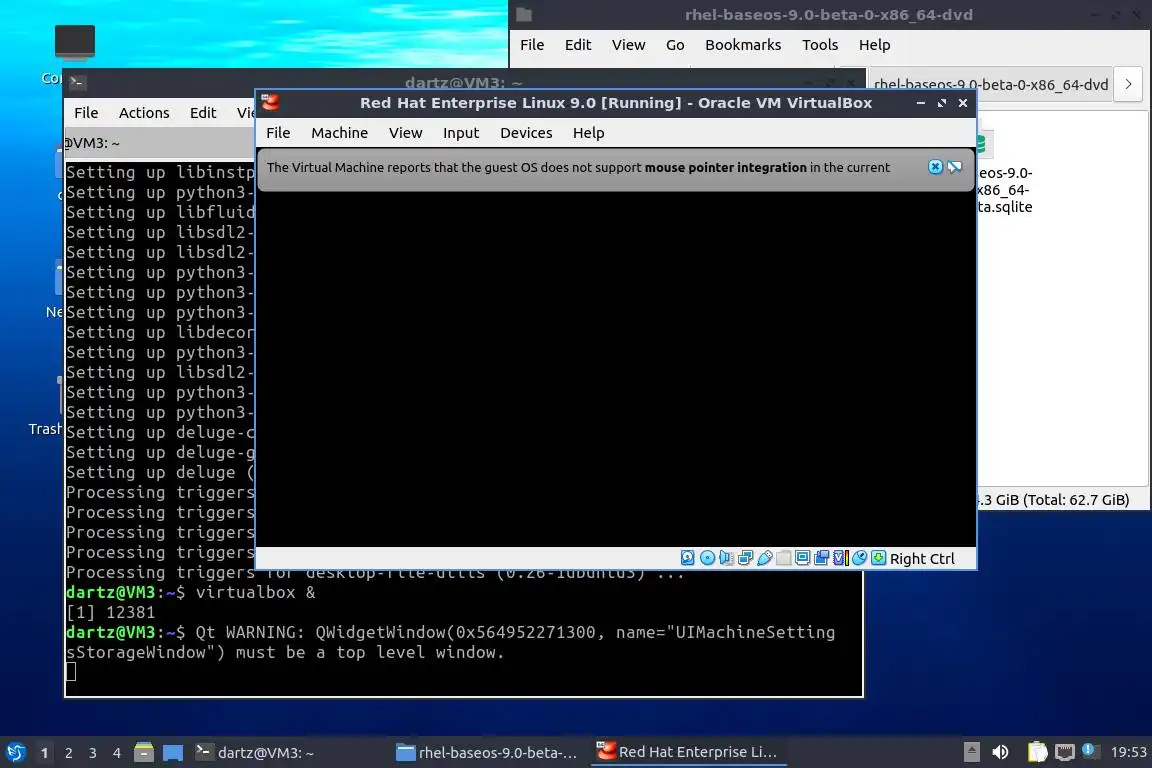Switch to rhel-baseos file manager taskbar entry
1152x768 pixels.
coord(486,752)
